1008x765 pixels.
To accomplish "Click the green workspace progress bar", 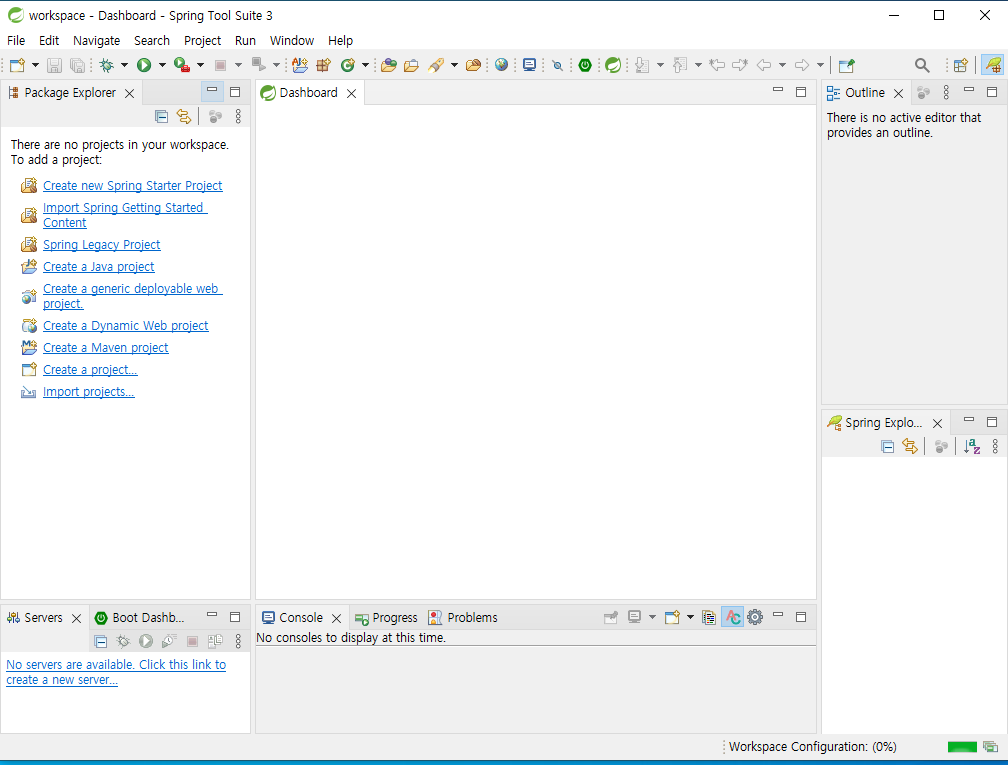I will [962, 746].
